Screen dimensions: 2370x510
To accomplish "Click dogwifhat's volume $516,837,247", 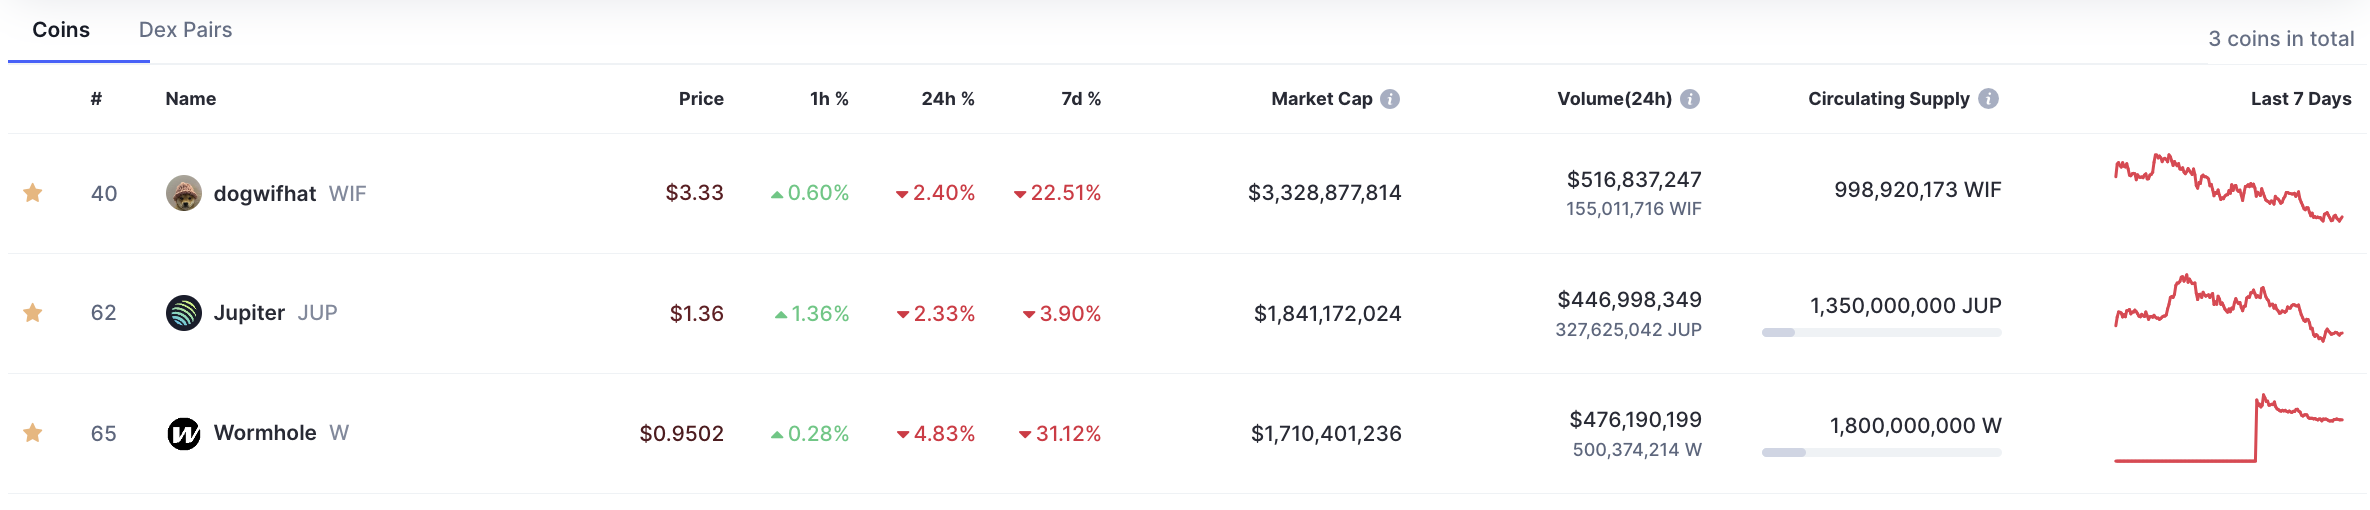I will coord(1634,180).
